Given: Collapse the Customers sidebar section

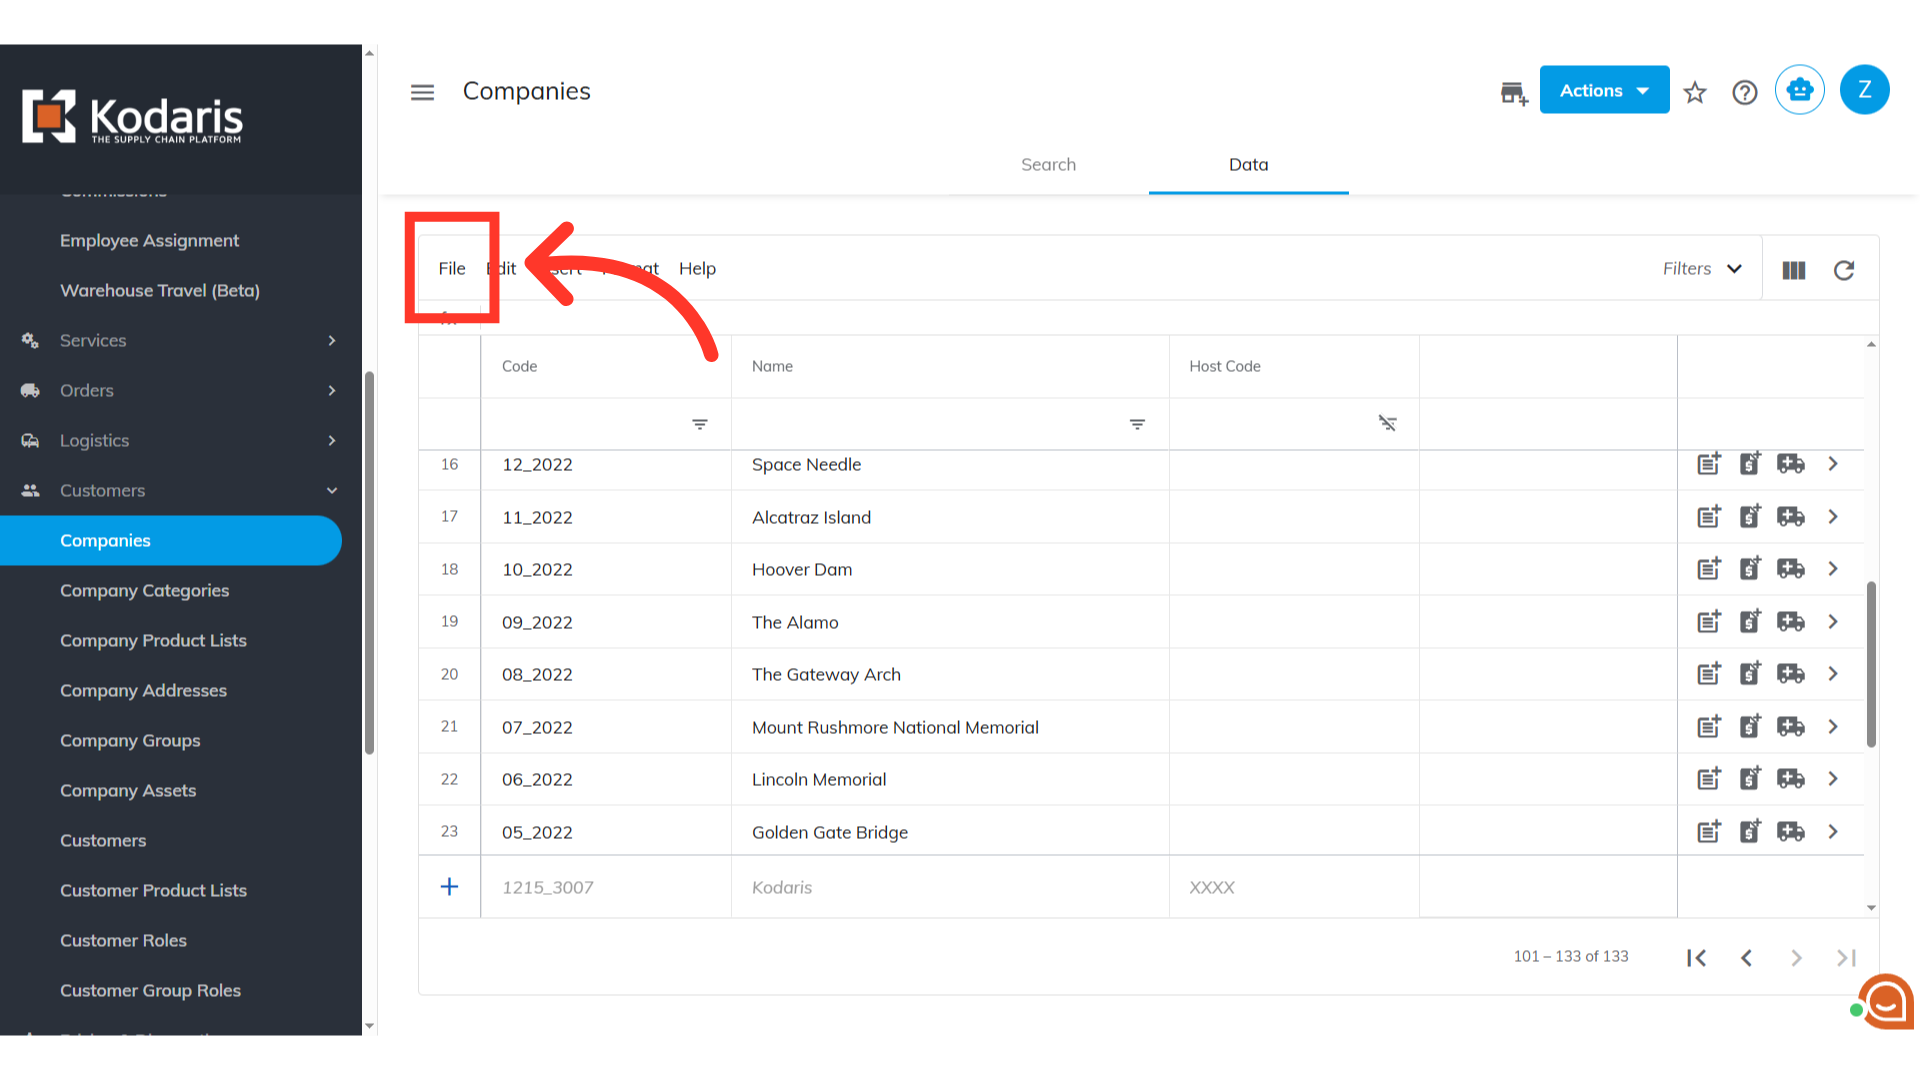Looking at the screenshot, I should click(180, 490).
